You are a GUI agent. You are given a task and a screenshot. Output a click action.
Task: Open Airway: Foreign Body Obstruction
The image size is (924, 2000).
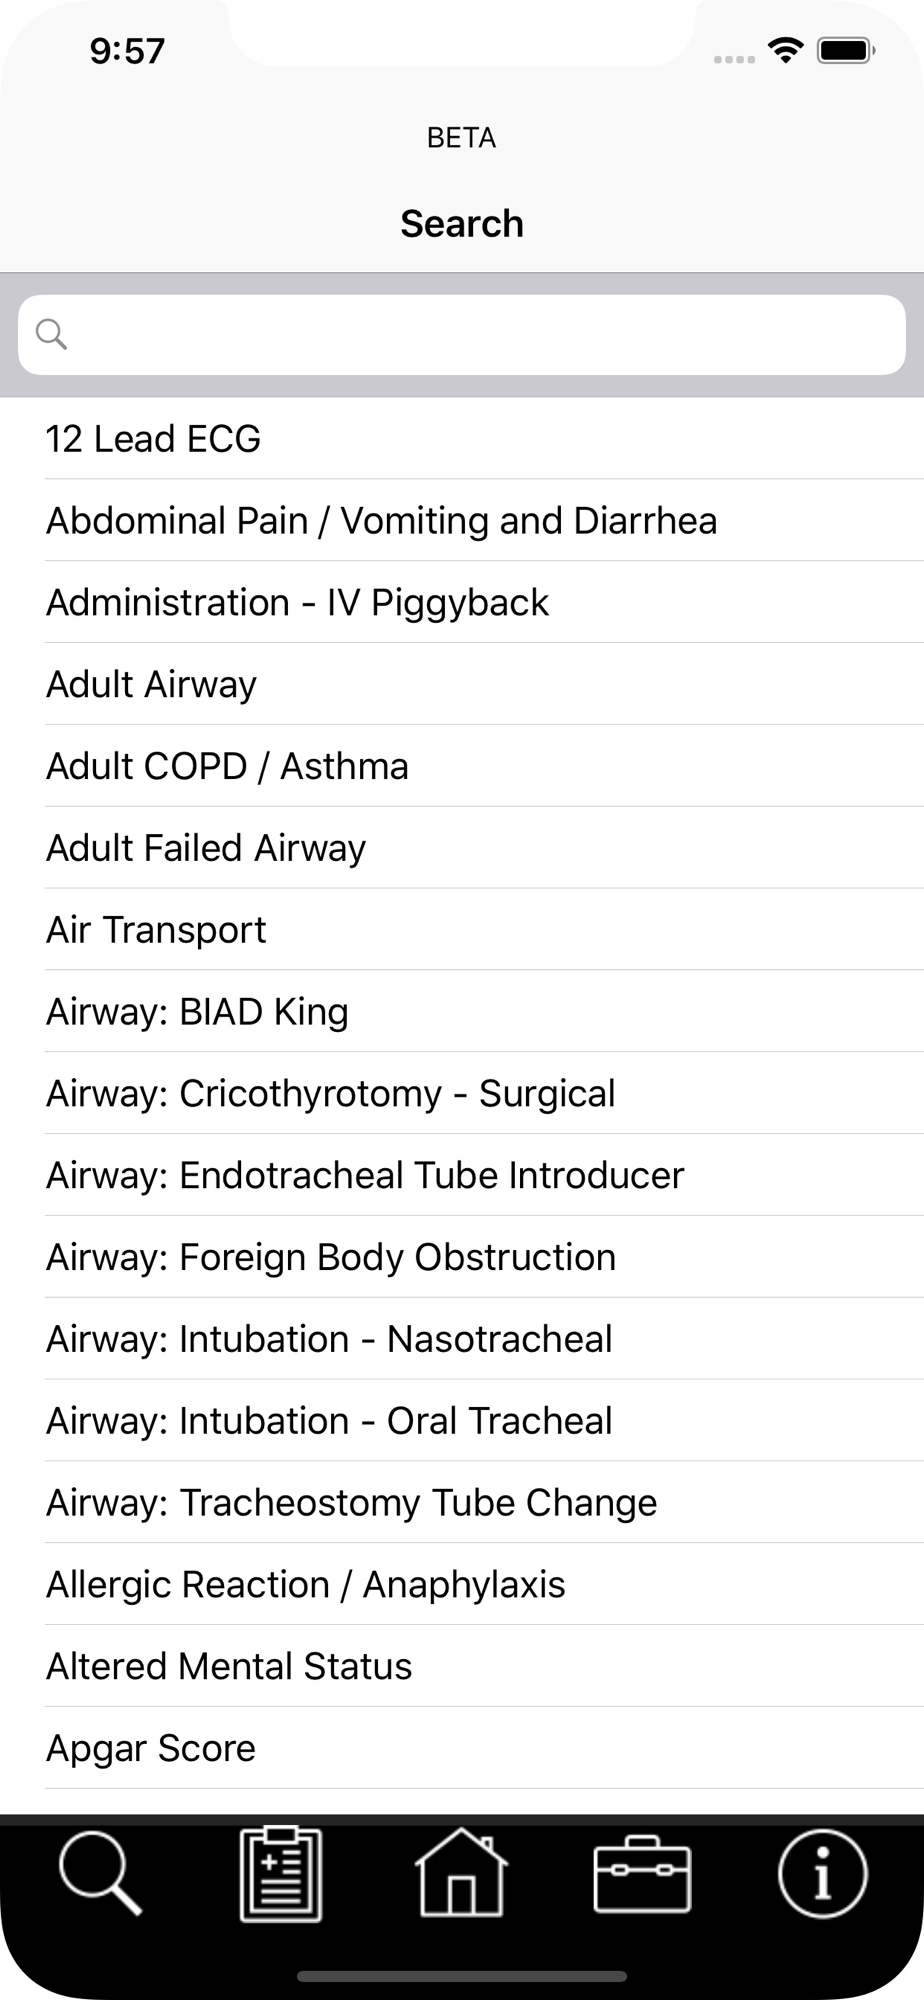point(462,1258)
